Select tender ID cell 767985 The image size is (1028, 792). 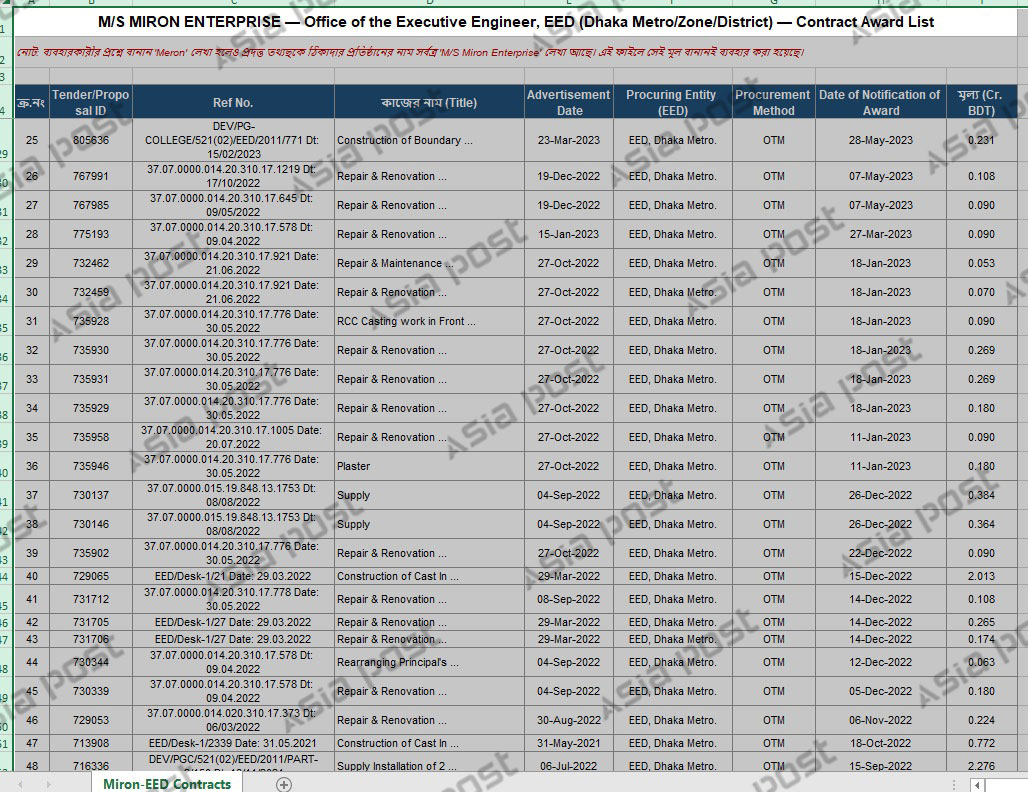[x=90, y=205]
